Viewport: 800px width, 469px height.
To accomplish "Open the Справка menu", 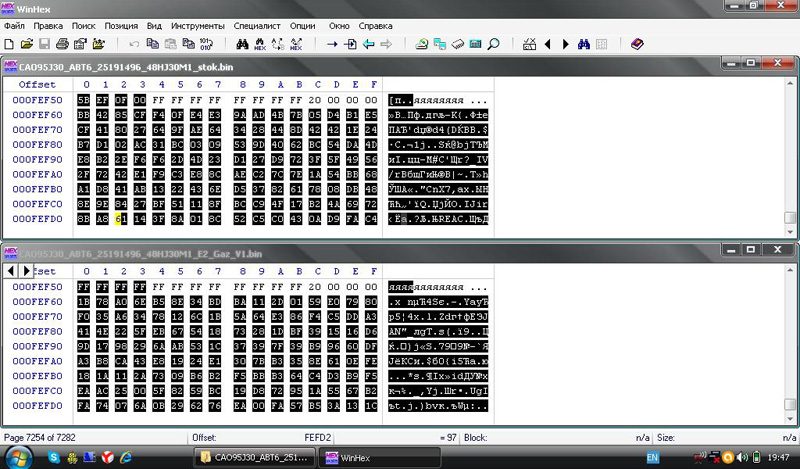I will tap(375, 24).
